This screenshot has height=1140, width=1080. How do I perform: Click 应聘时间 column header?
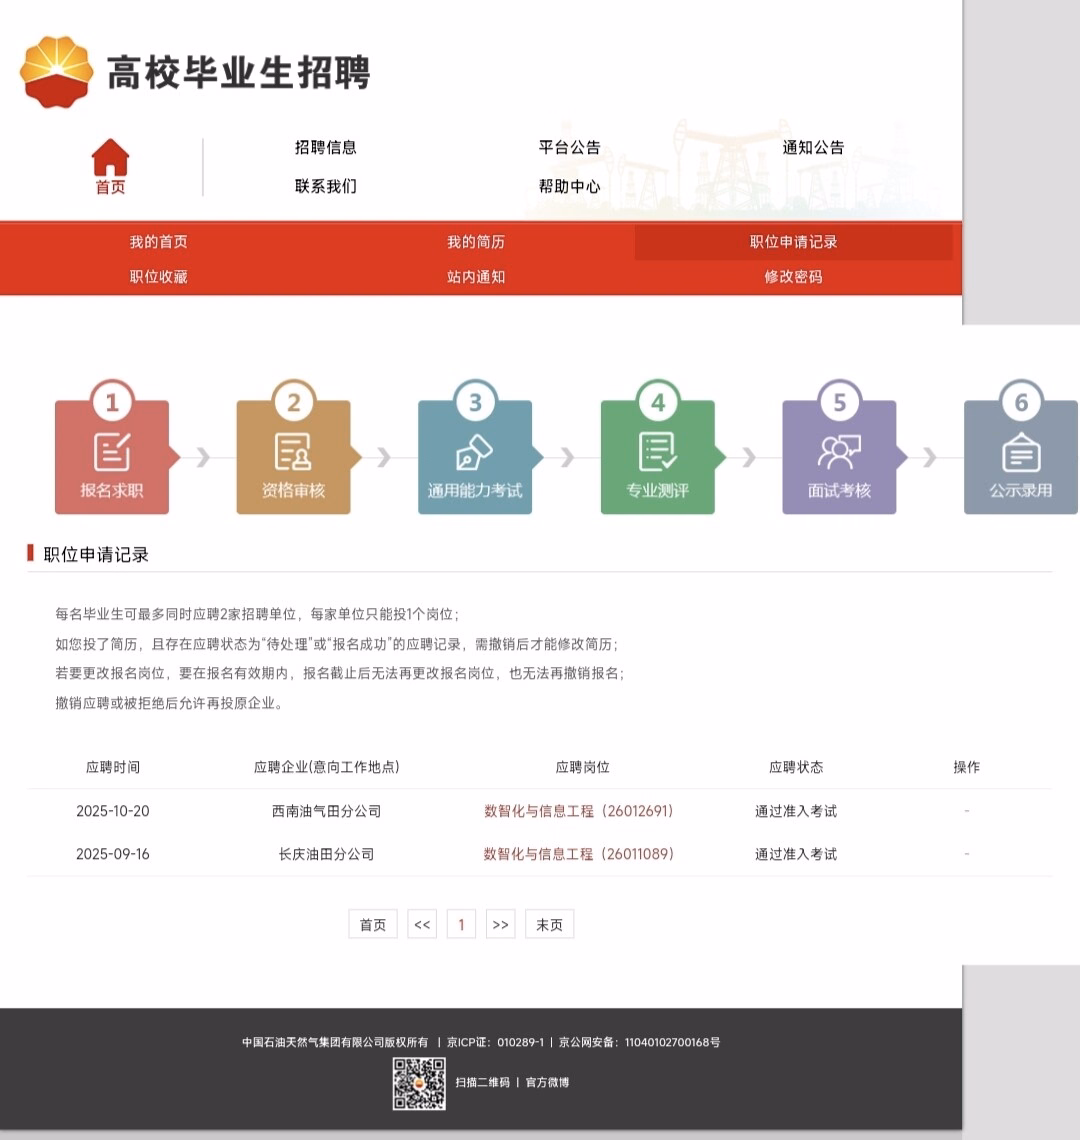click(x=113, y=767)
